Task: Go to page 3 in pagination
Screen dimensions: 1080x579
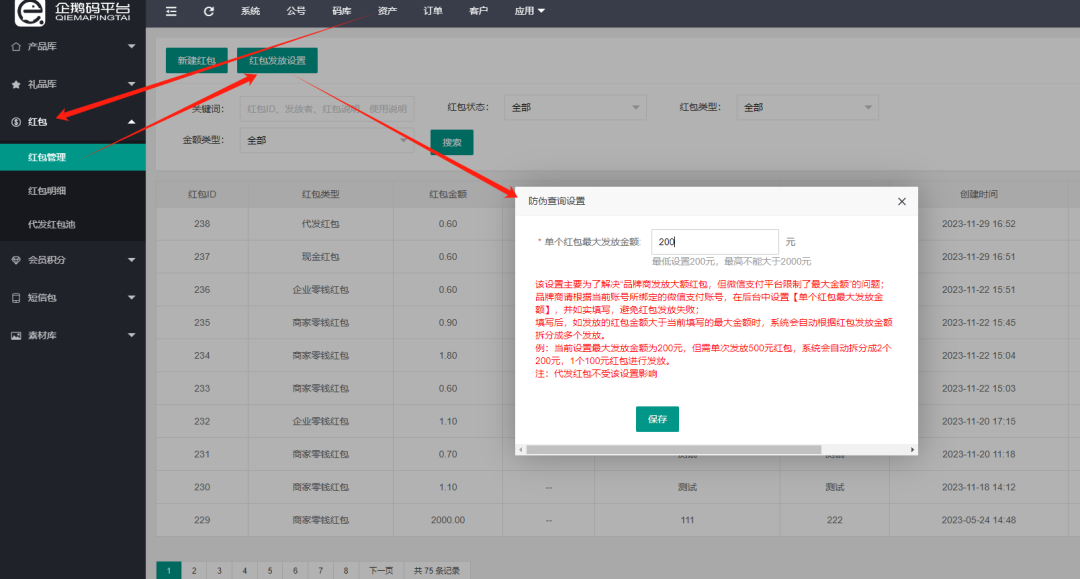Action: tap(219, 570)
